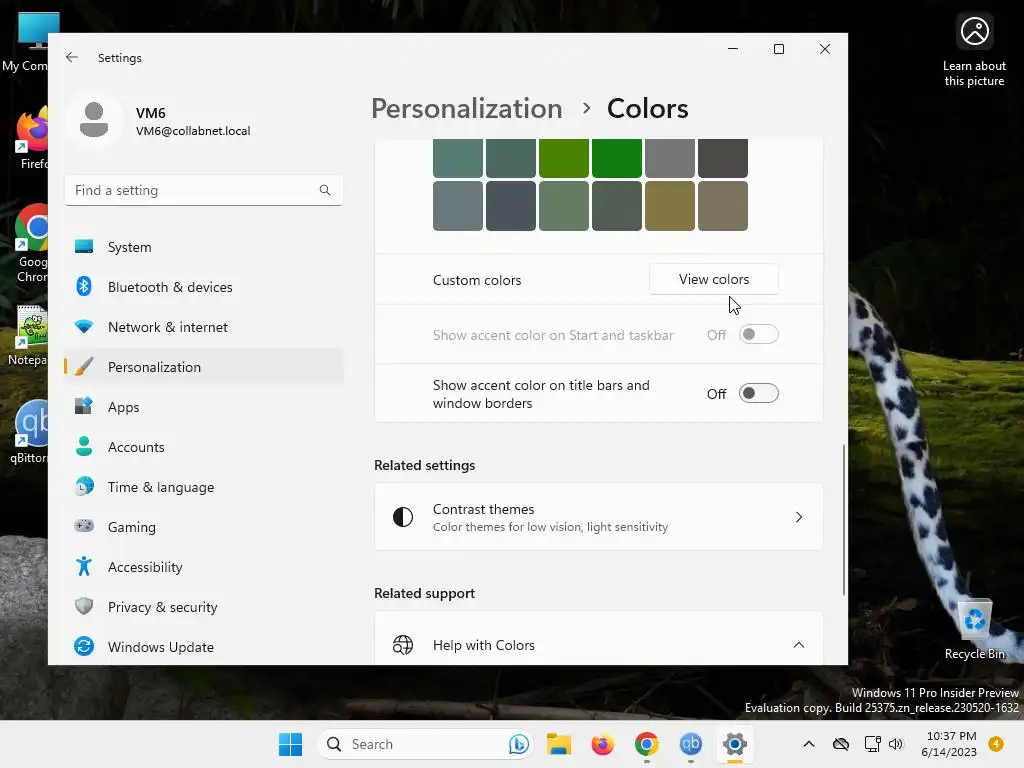This screenshot has height=768, width=1024.
Task: Toggle accent color on title bars and window borders
Action: (x=758, y=394)
